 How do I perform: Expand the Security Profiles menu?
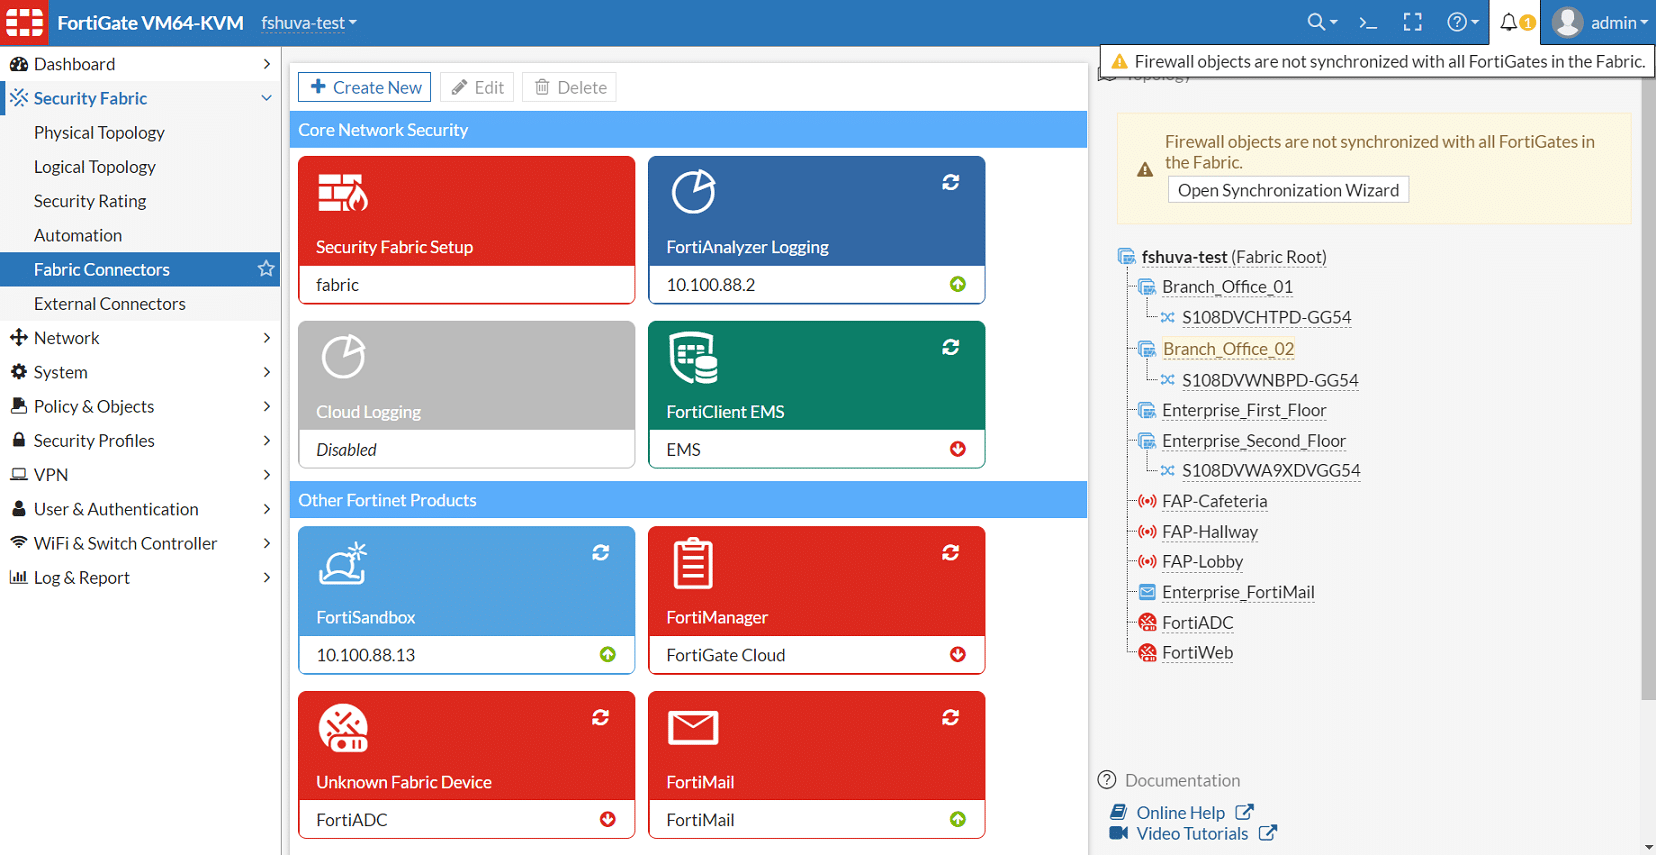click(x=140, y=440)
